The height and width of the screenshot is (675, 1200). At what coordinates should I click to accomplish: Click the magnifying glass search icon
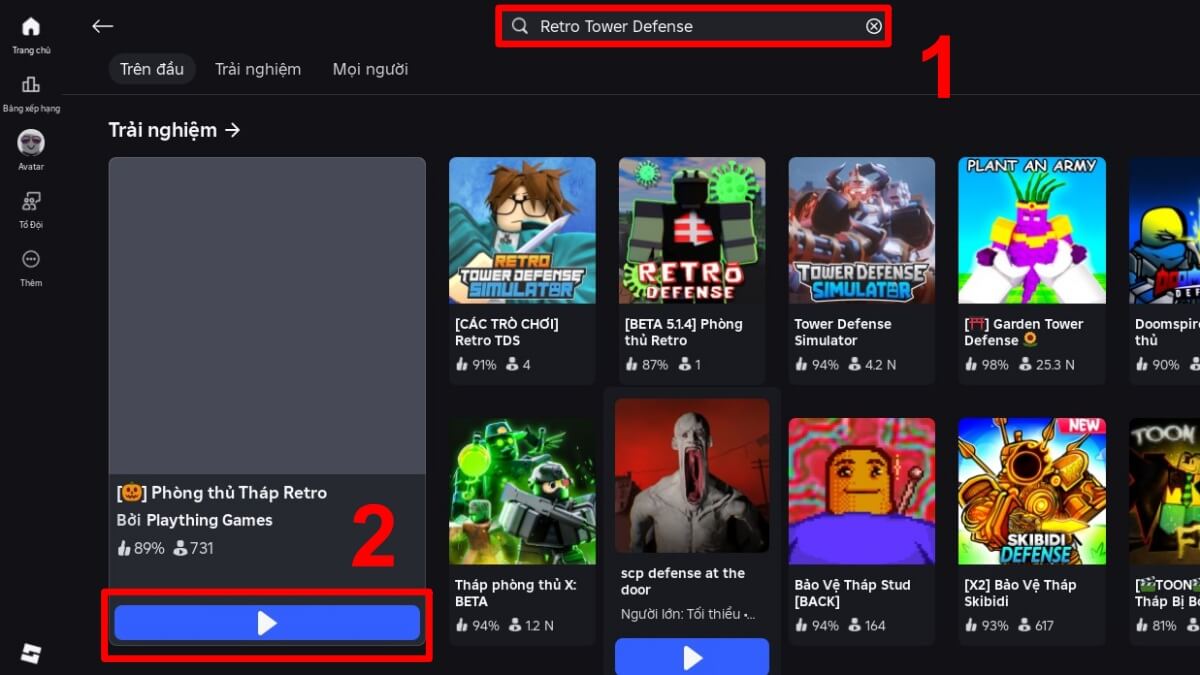519,26
